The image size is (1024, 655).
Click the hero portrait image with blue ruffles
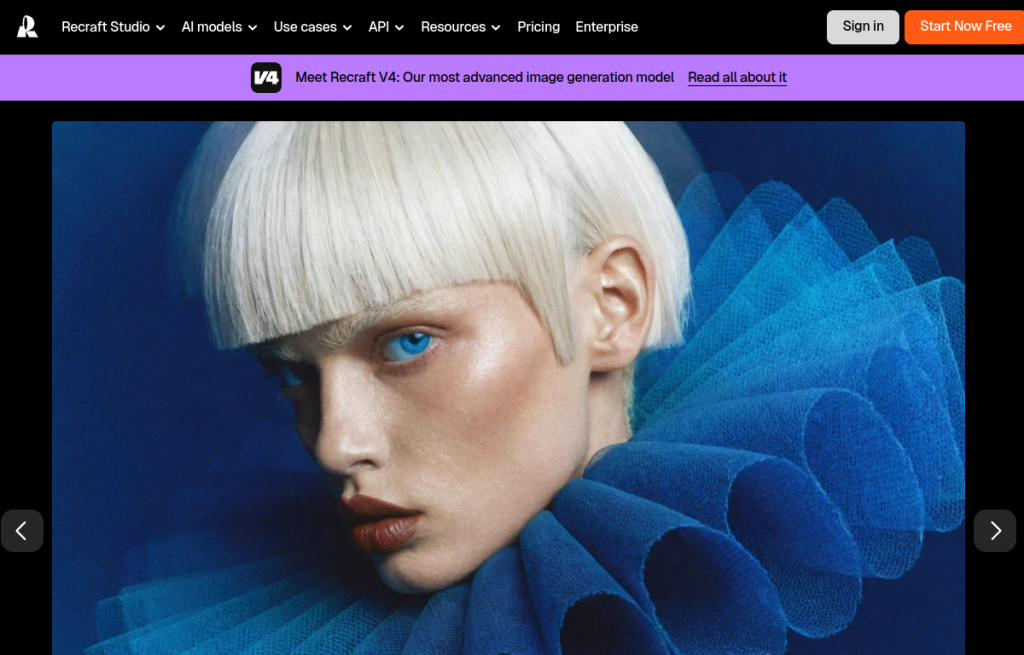click(x=508, y=388)
